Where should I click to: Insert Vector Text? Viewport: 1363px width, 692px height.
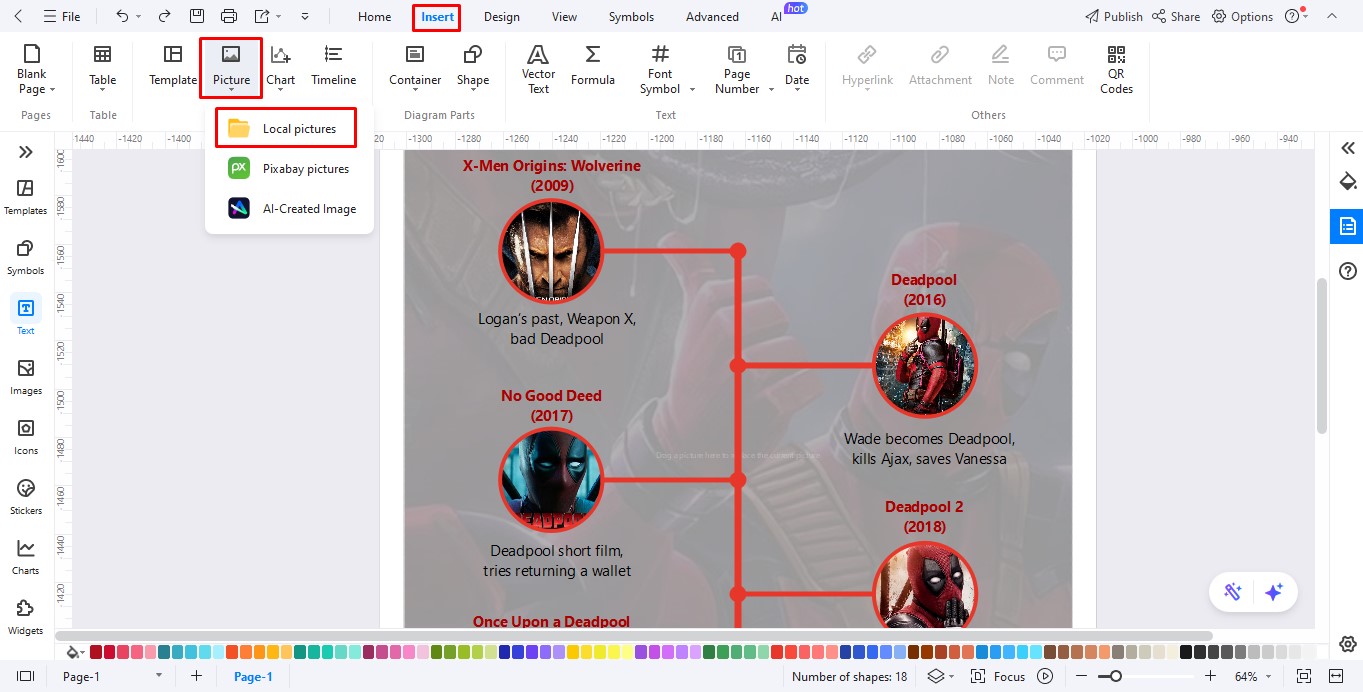[x=538, y=69]
